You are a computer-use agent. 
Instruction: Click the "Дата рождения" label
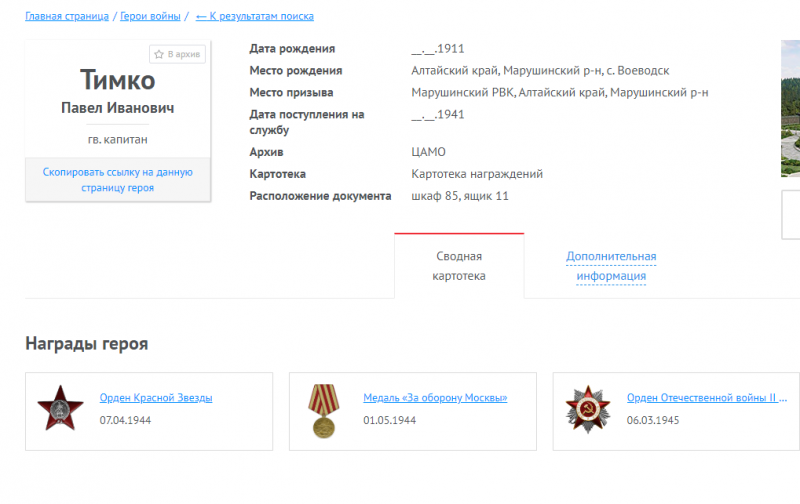[x=292, y=48]
